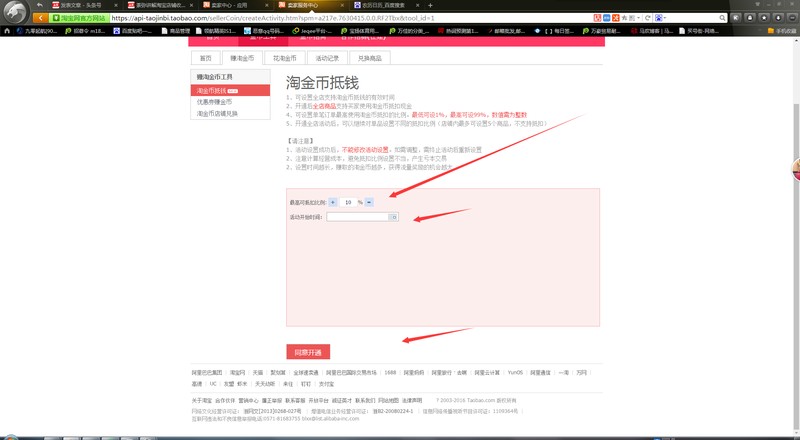Open the 天猫 footer link

pyautogui.click(x=258, y=373)
